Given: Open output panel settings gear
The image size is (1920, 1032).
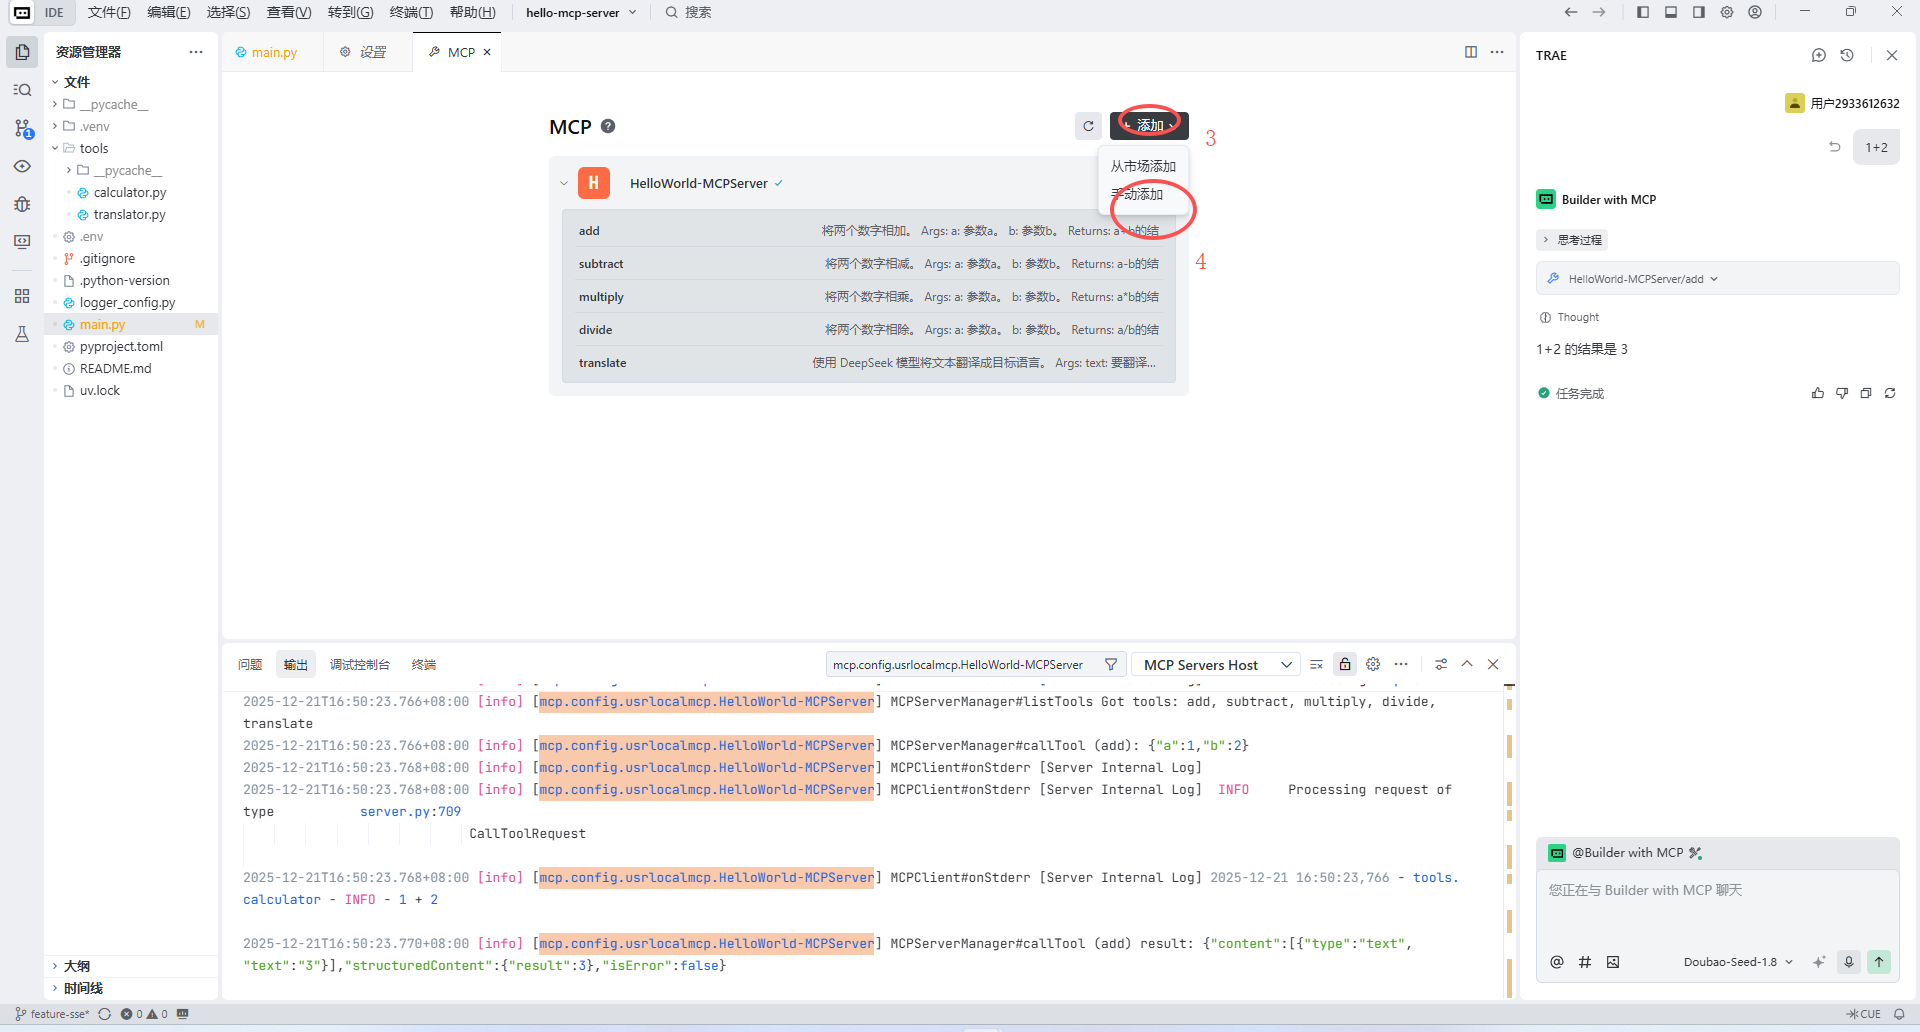Looking at the screenshot, I should 1373,664.
